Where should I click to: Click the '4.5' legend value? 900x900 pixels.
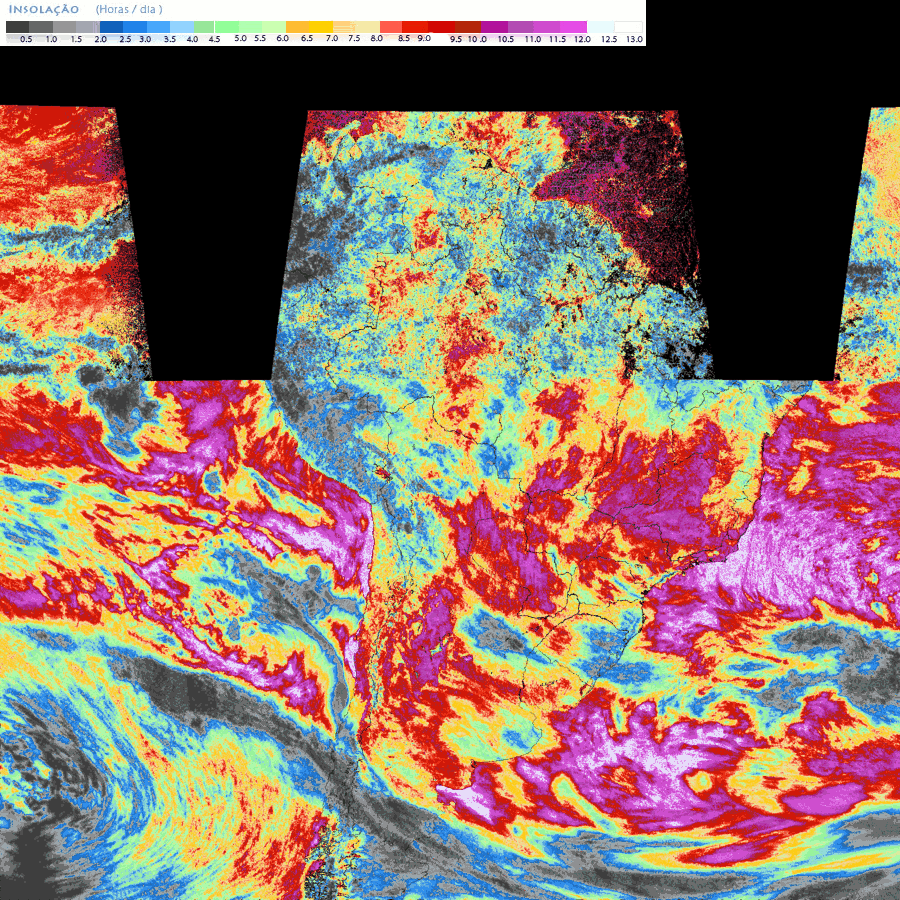point(214,39)
